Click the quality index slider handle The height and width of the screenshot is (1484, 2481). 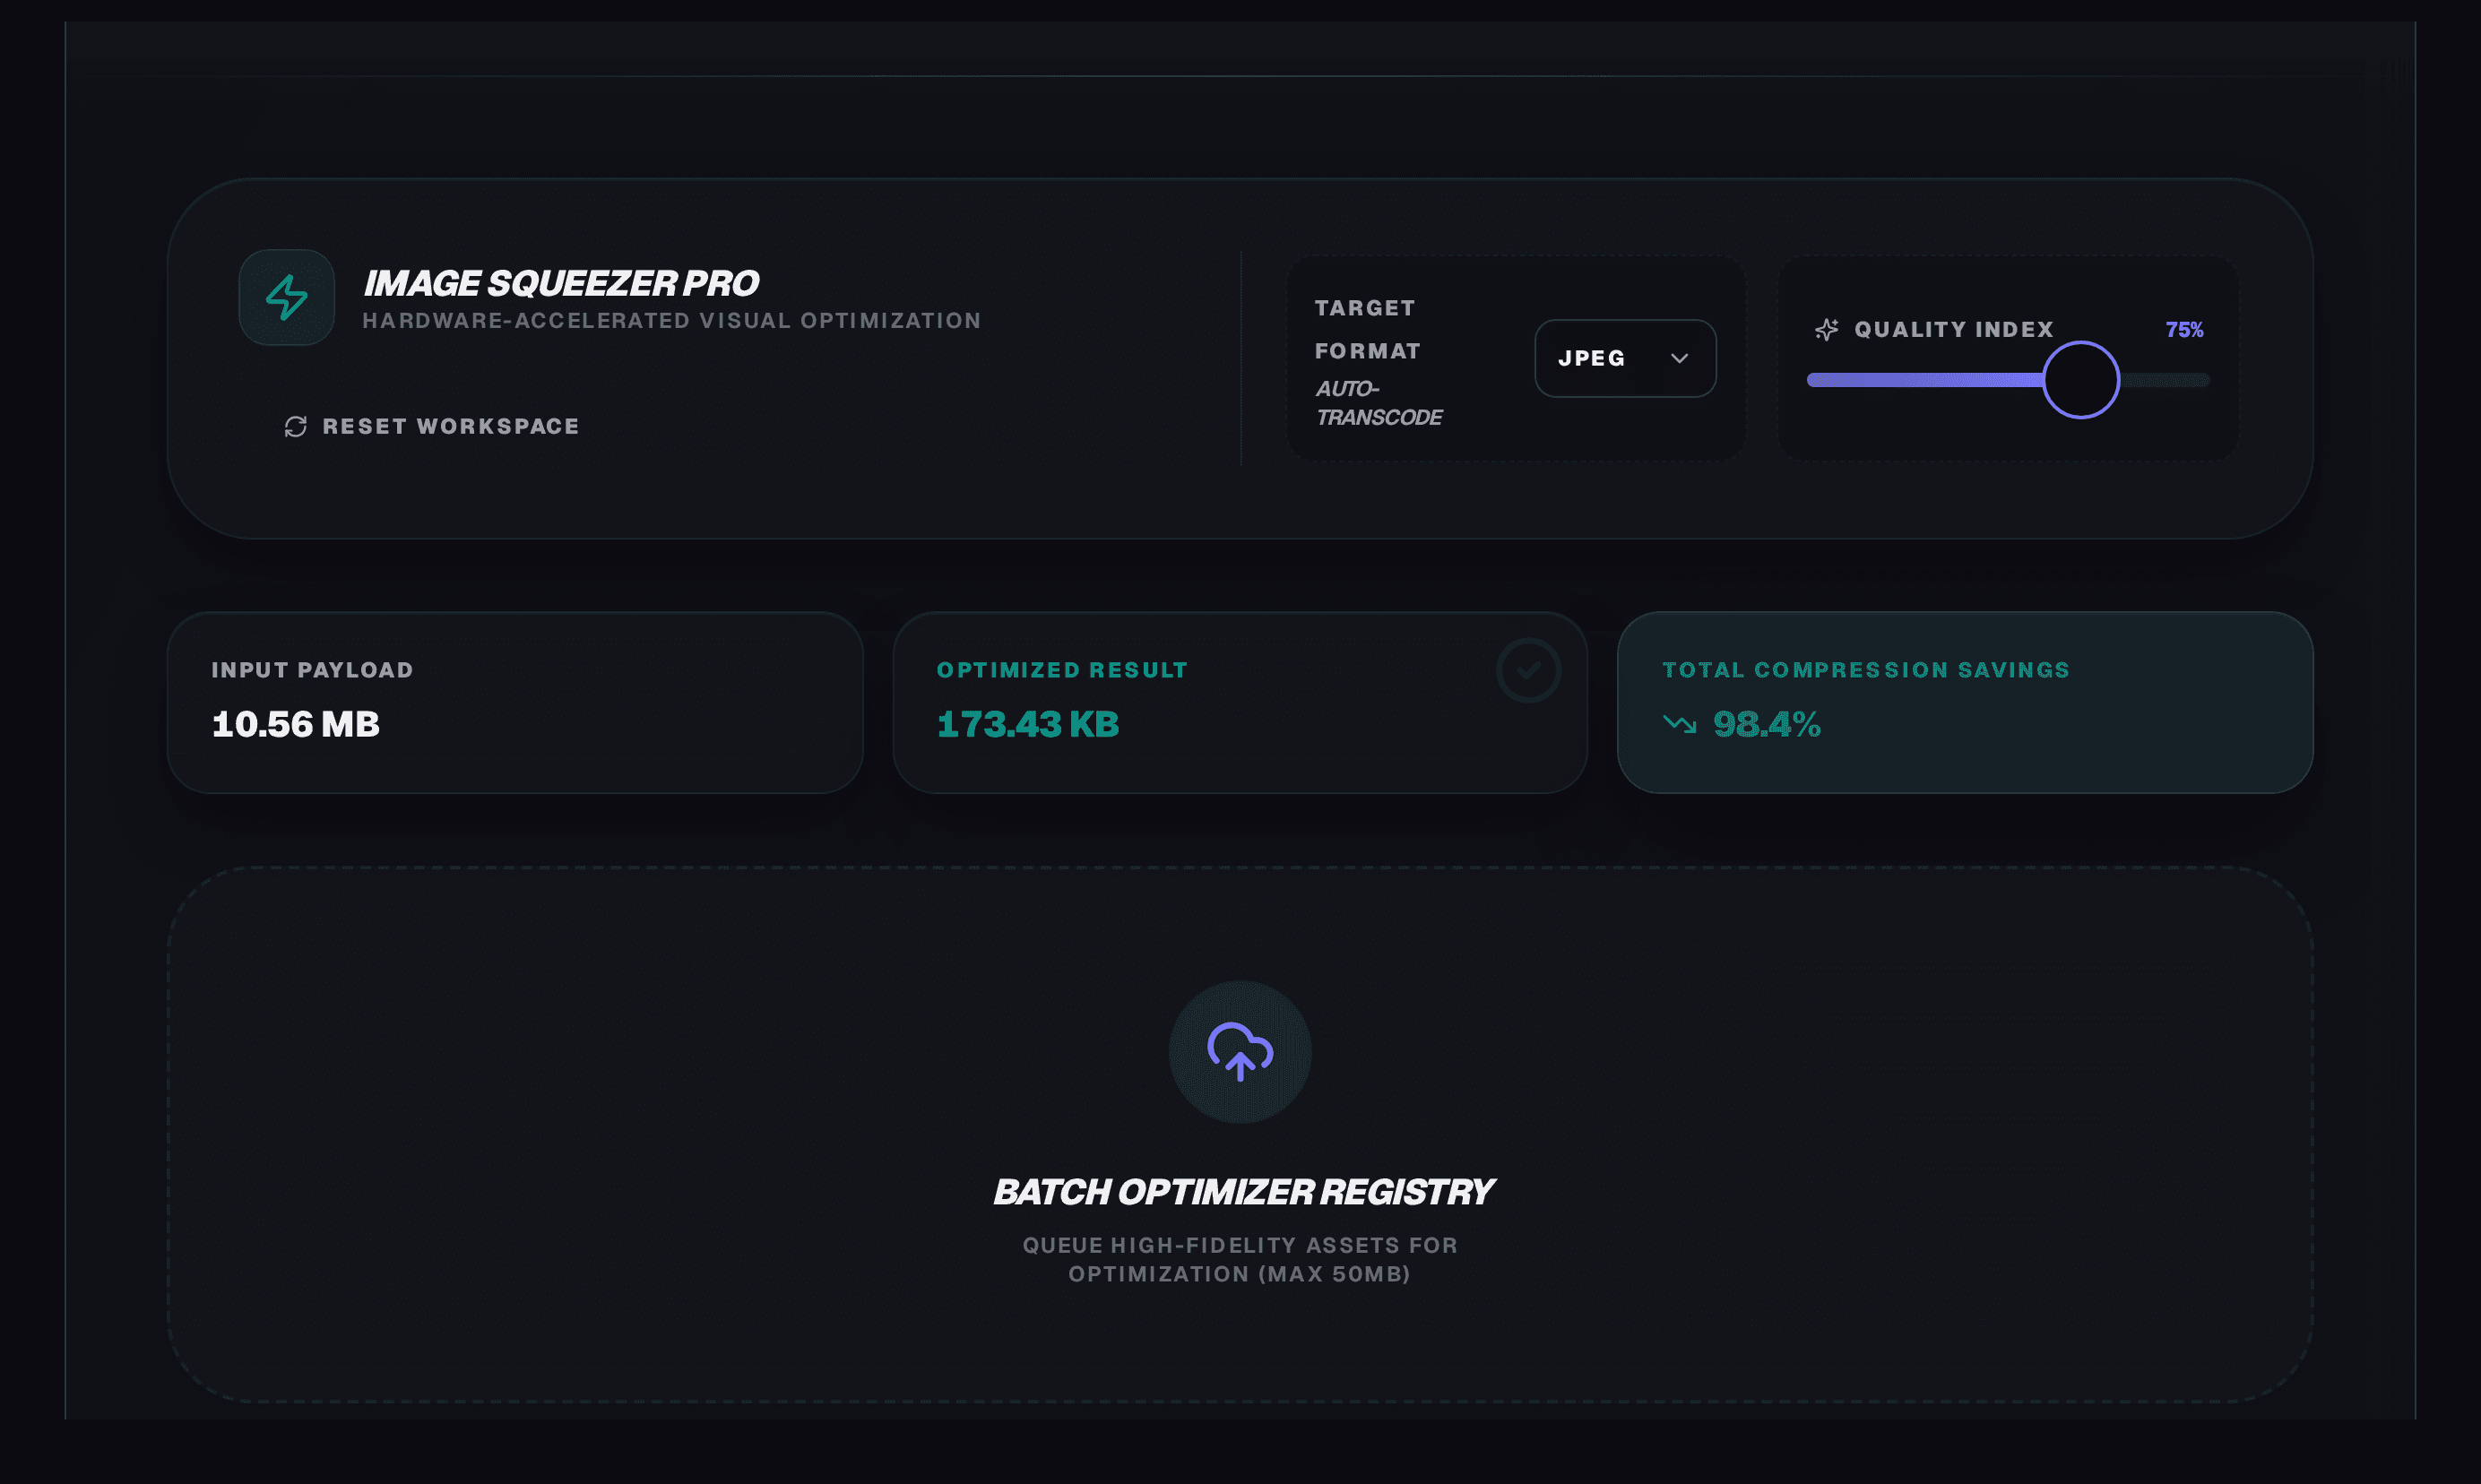click(2080, 380)
